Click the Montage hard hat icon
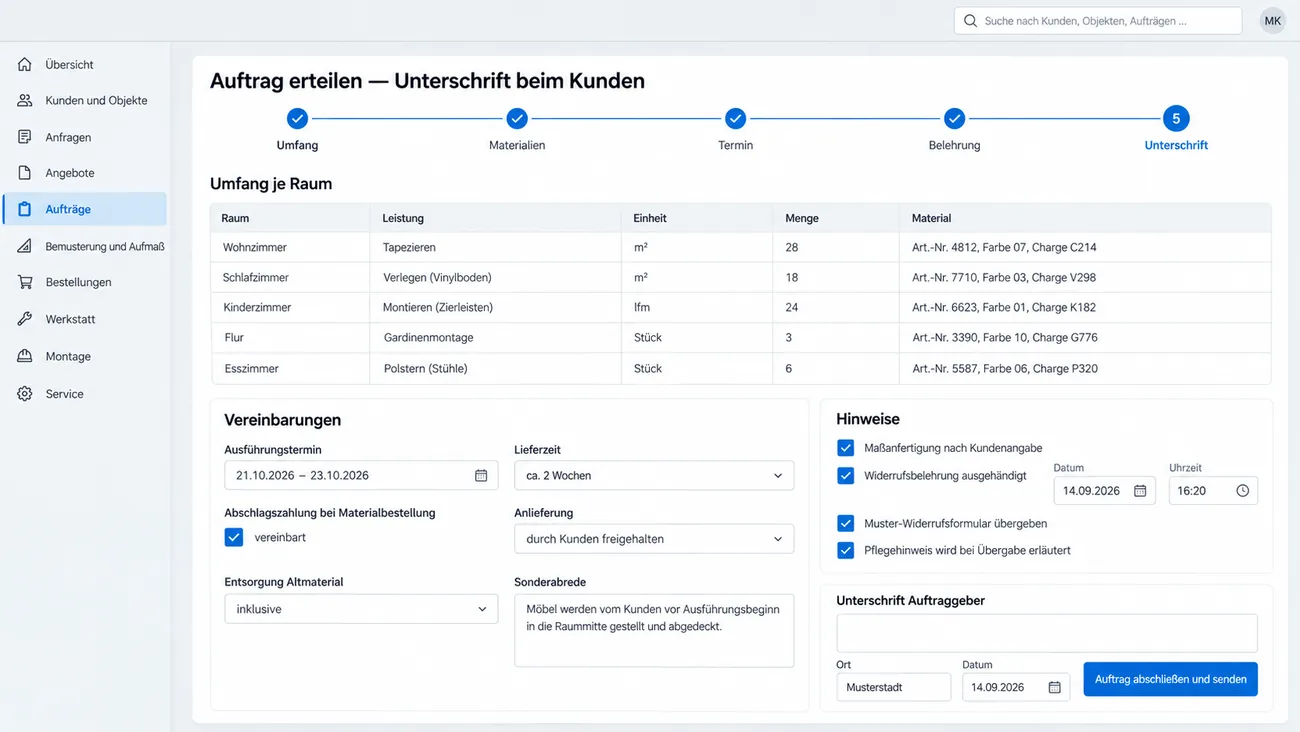 (25, 356)
